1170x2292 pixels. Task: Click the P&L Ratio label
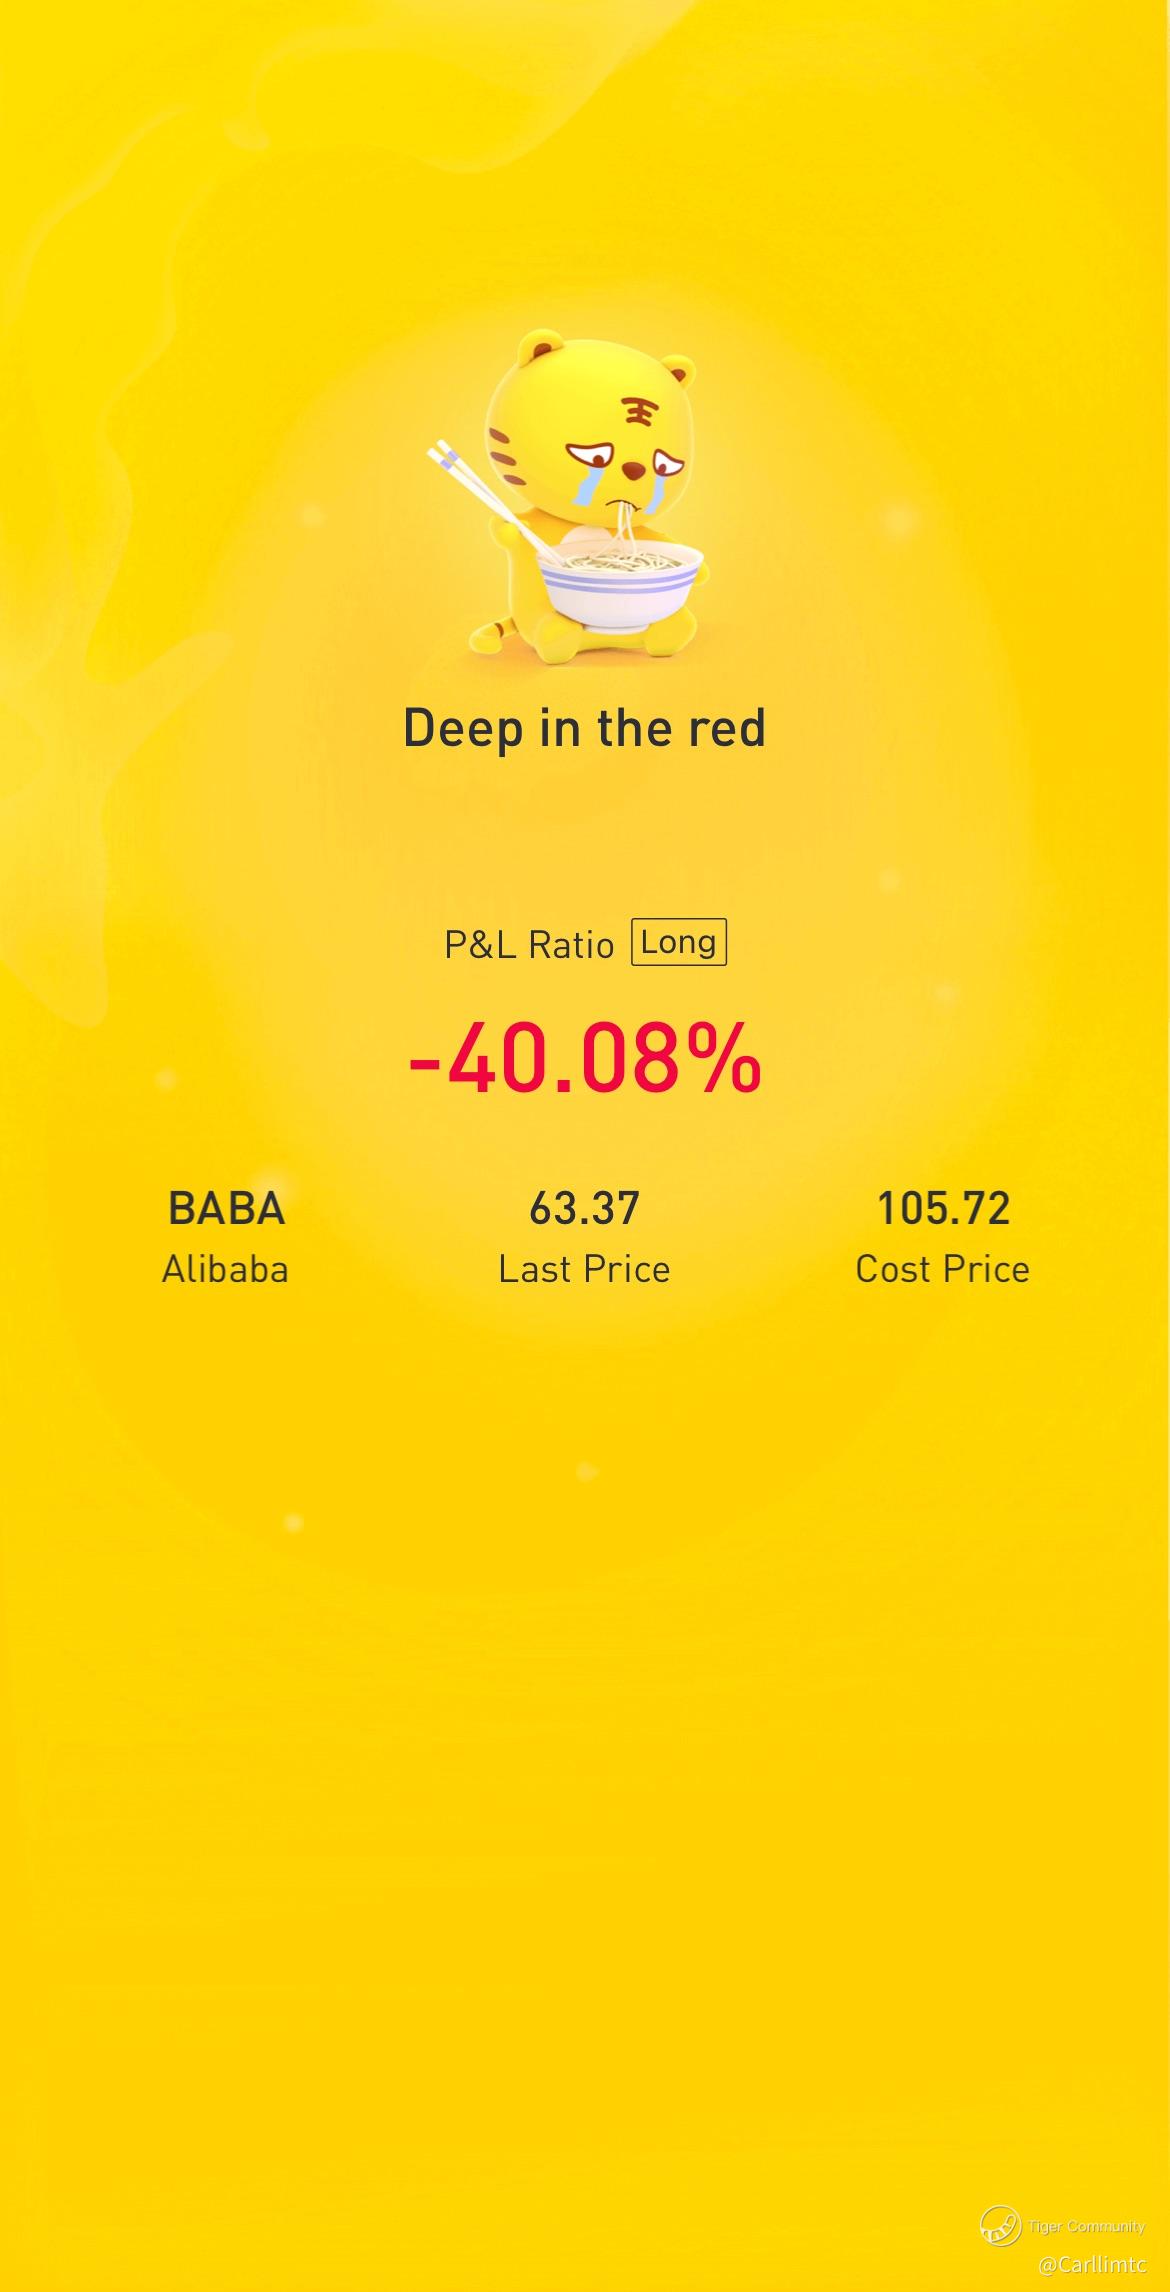point(529,944)
